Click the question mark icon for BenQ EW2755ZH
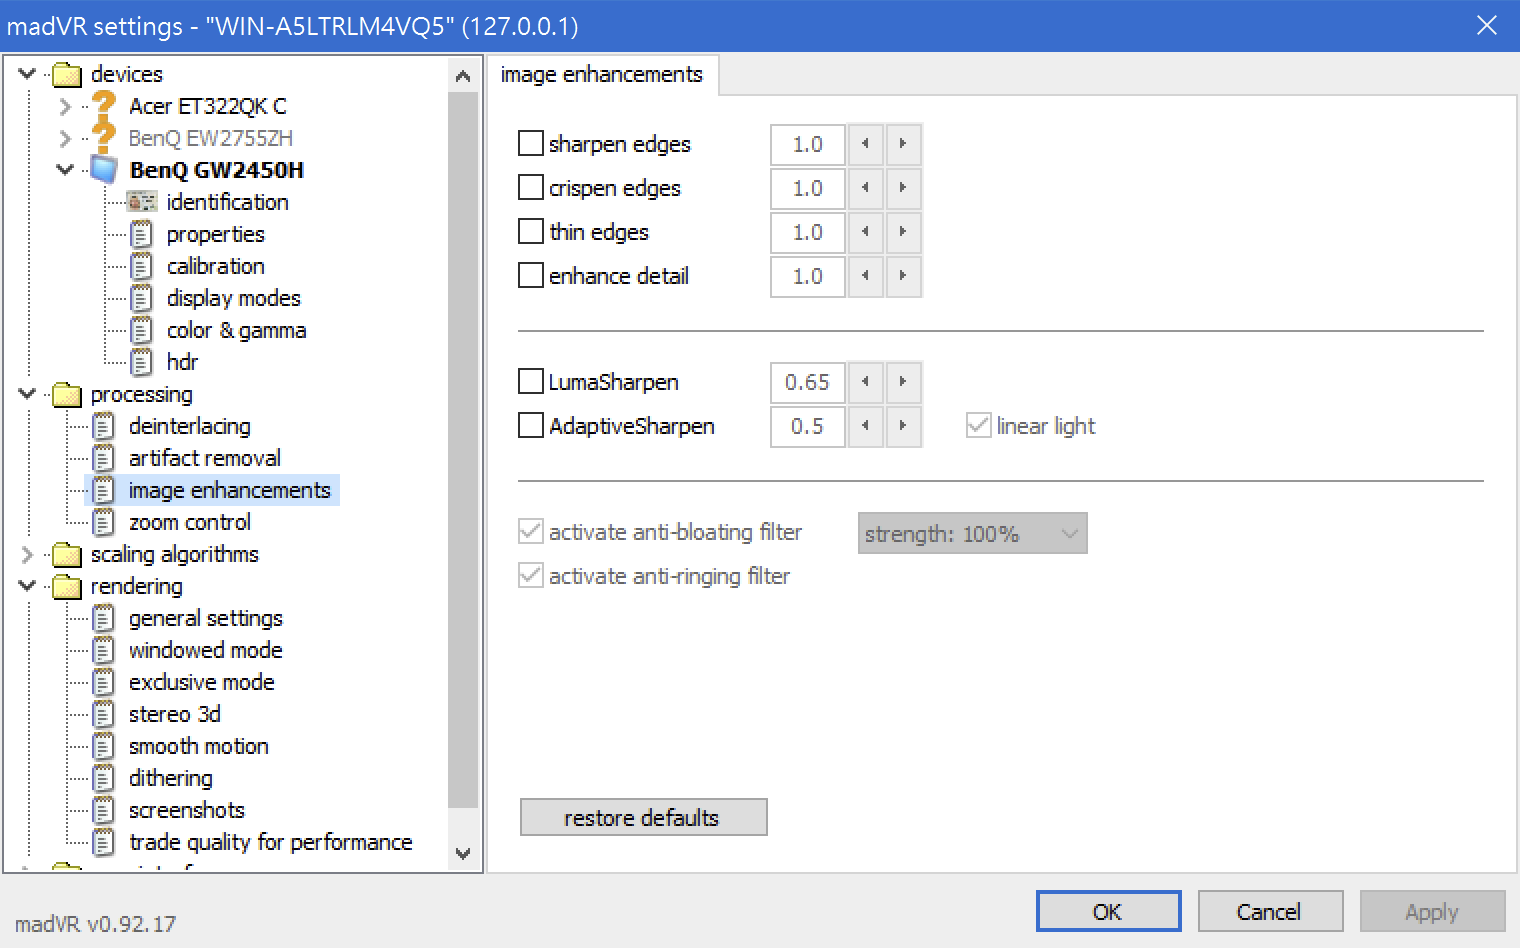1520x948 pixels. click(104, 137)
